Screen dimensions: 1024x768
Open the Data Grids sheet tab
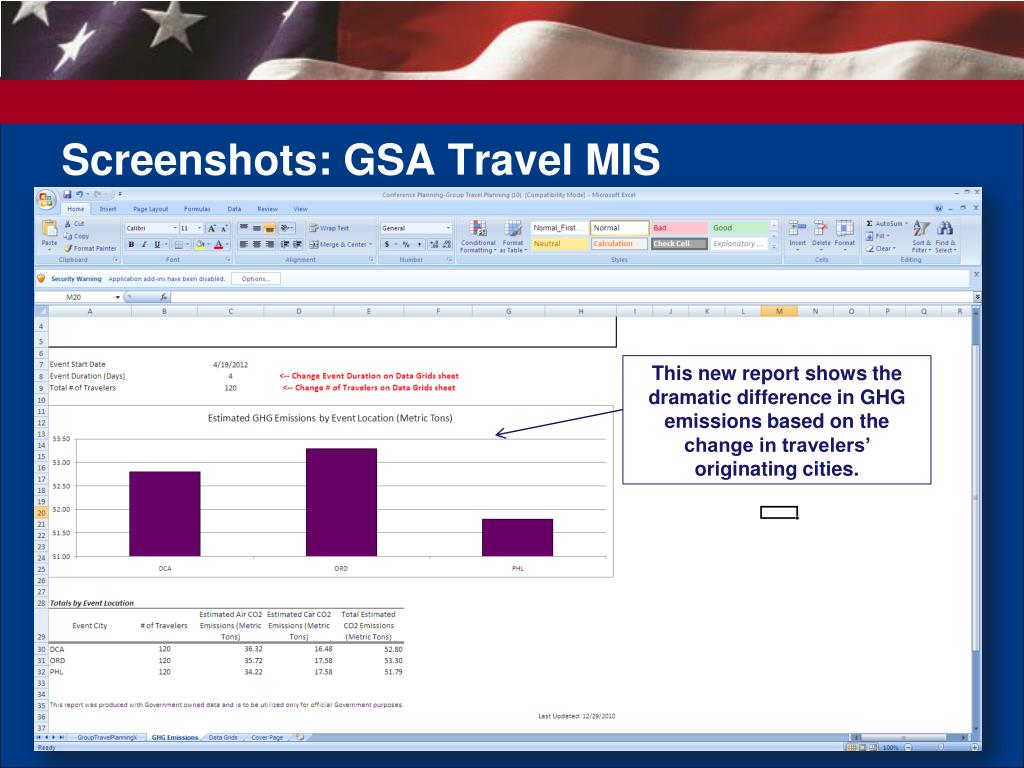point(223,737)
